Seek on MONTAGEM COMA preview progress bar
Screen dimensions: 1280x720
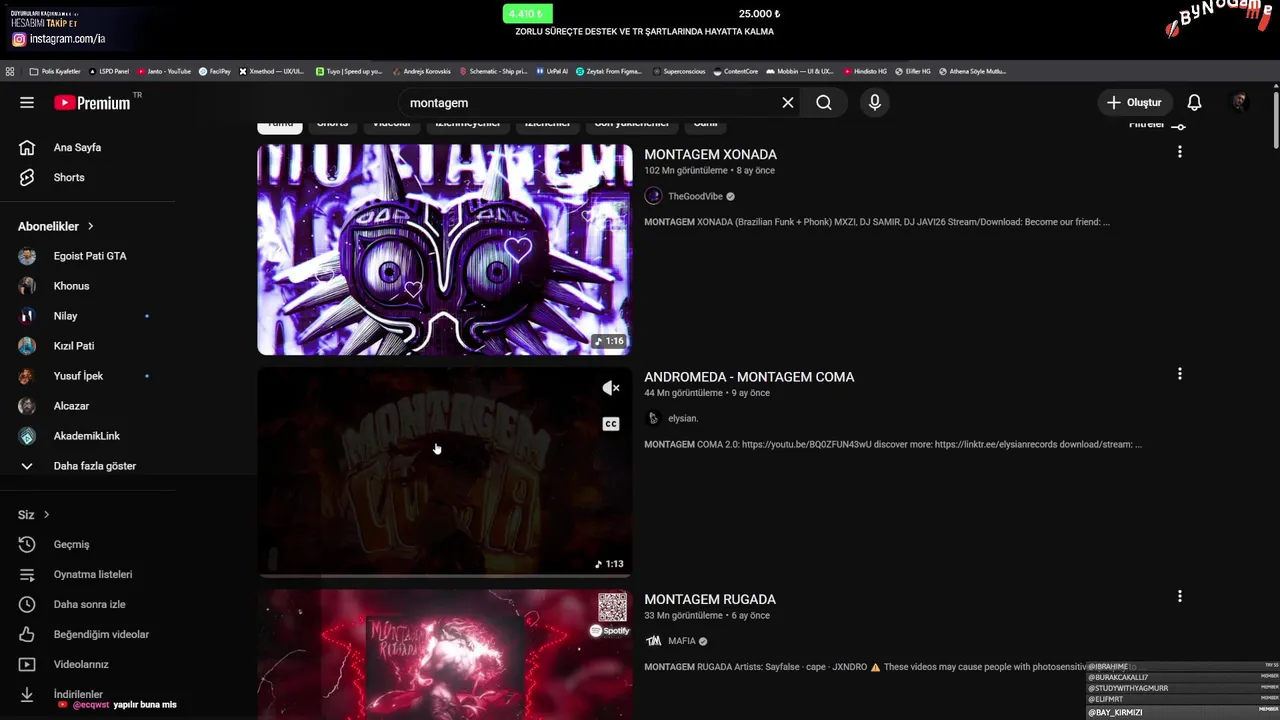[445, 575]
